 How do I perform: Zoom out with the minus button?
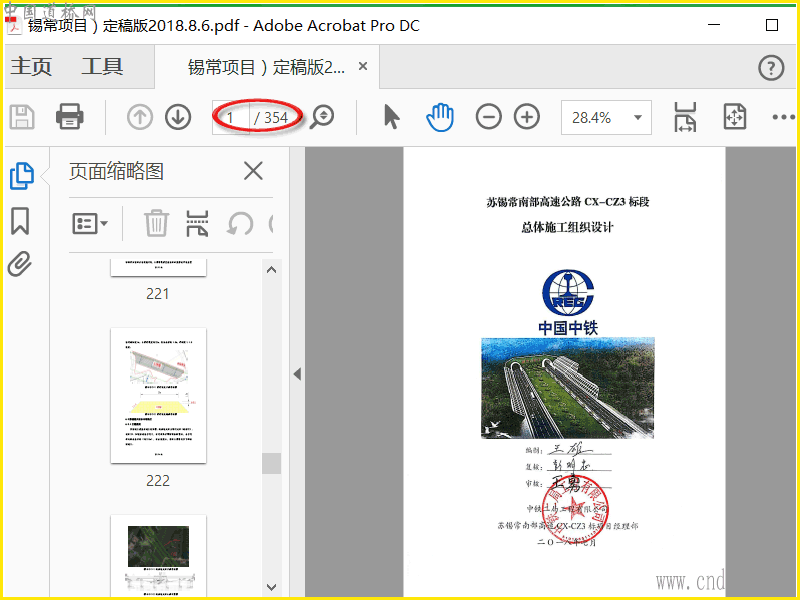tap(488, 117)
